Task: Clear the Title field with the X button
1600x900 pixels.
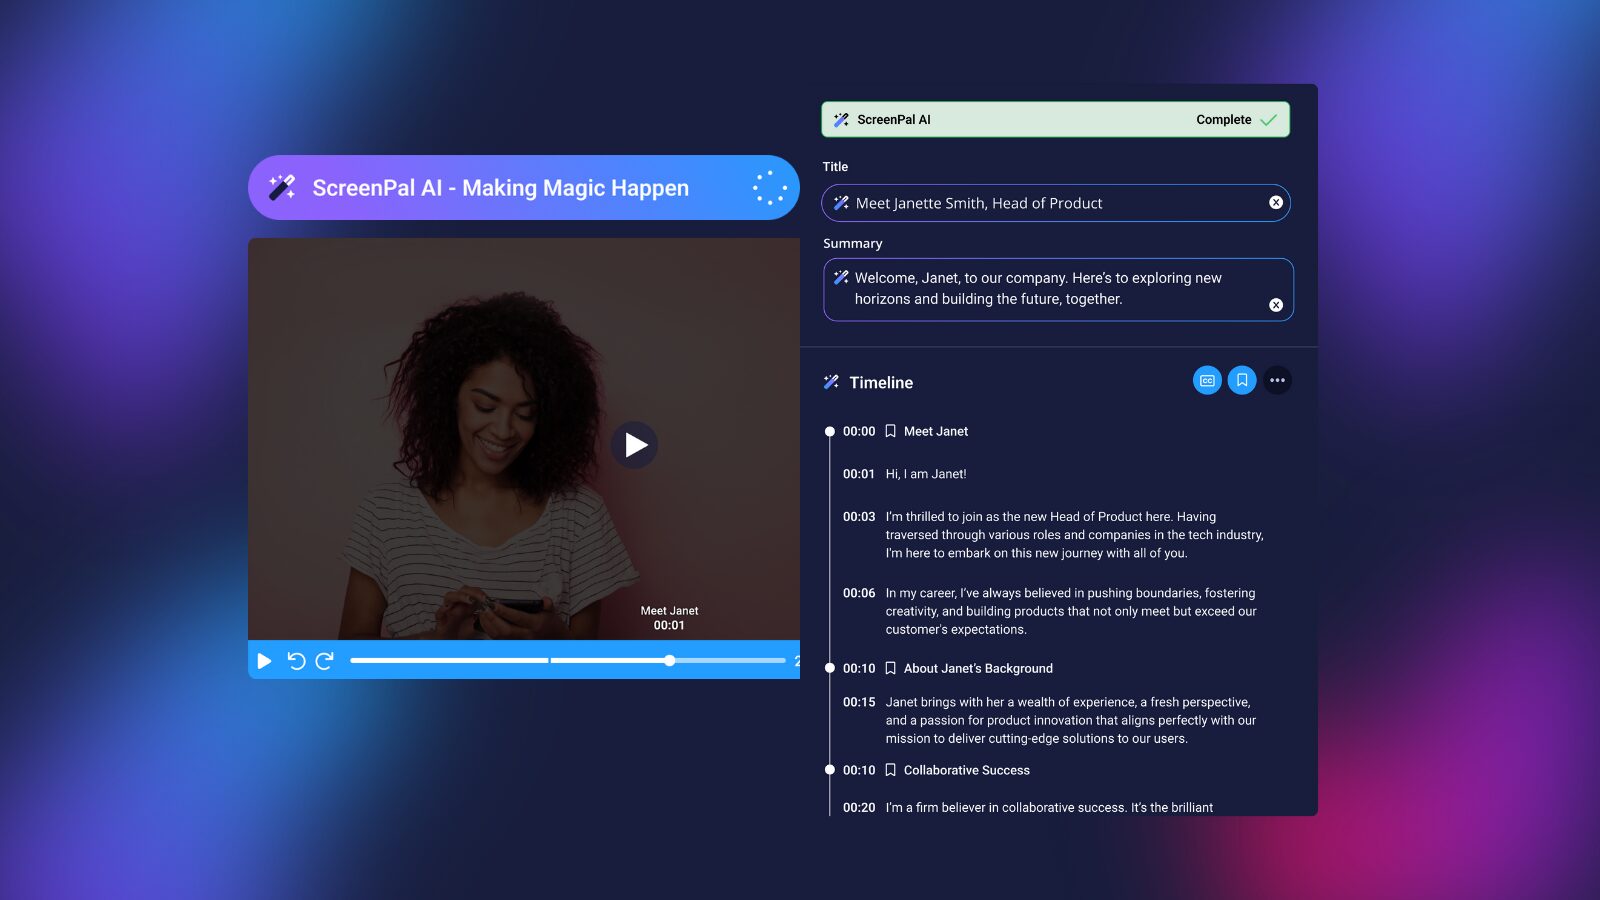Action: pos(1275,202)
